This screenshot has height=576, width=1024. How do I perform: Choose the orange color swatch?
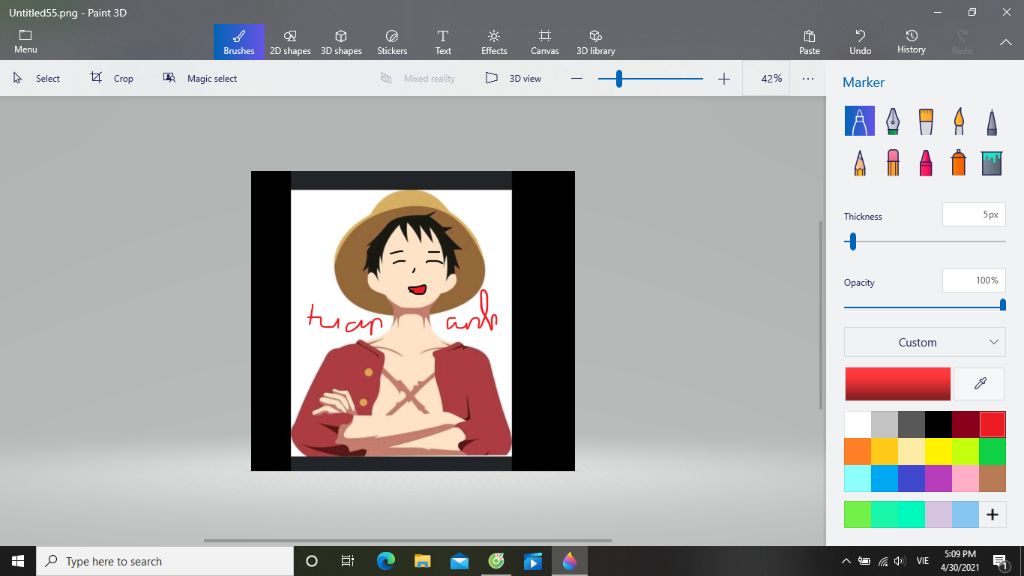(857, 451)
